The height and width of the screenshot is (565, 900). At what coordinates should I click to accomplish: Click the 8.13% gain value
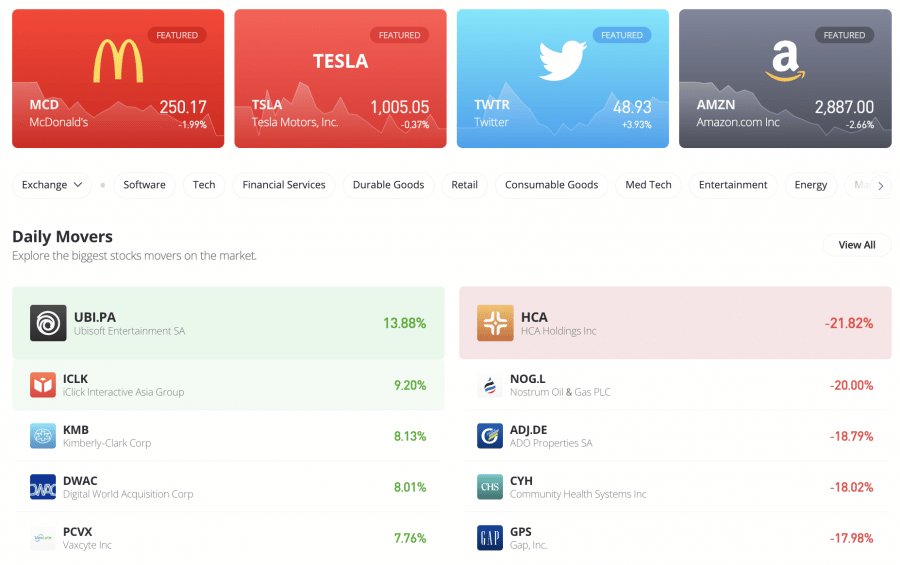(410, 436)
